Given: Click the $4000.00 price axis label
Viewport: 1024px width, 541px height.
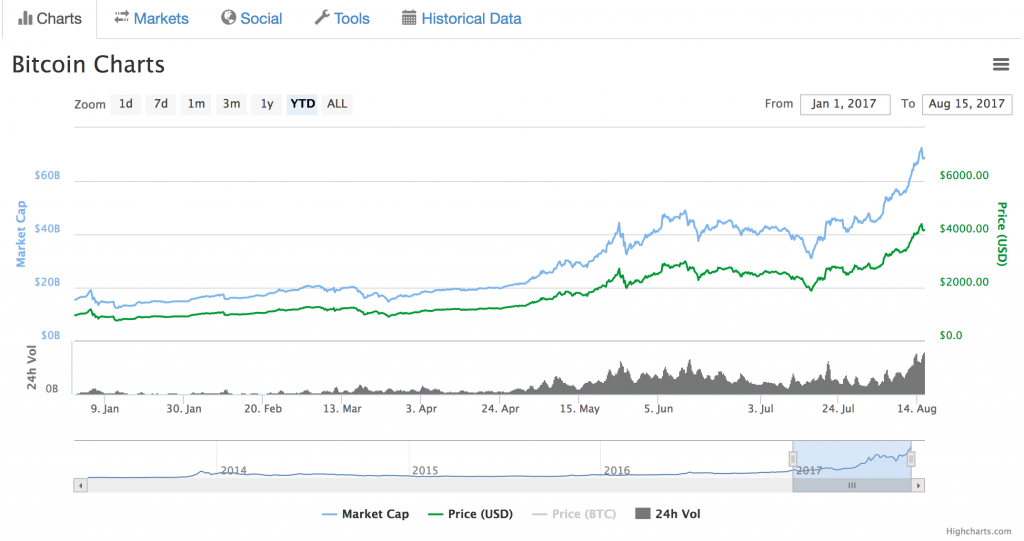Looking at the screenshot, I should tap(964, 229).
